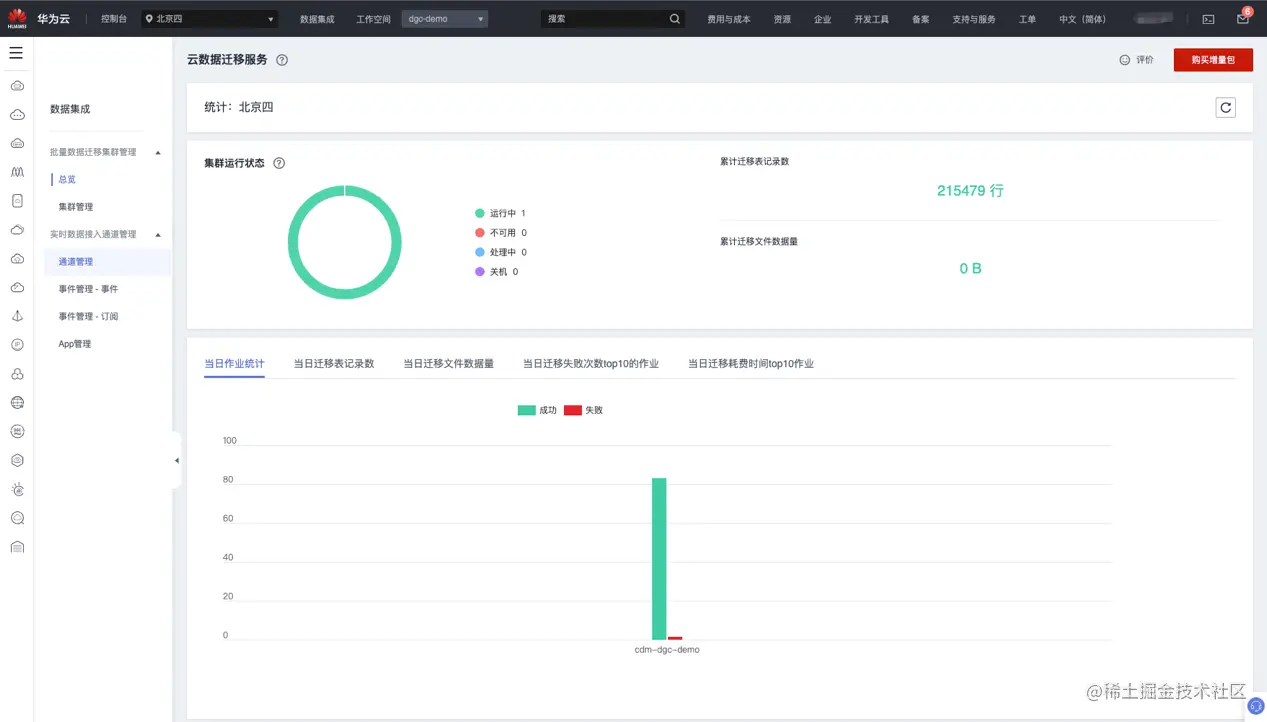
Task: Click the green success bar for cdm-dgc-demo
Action: point(659,559)
